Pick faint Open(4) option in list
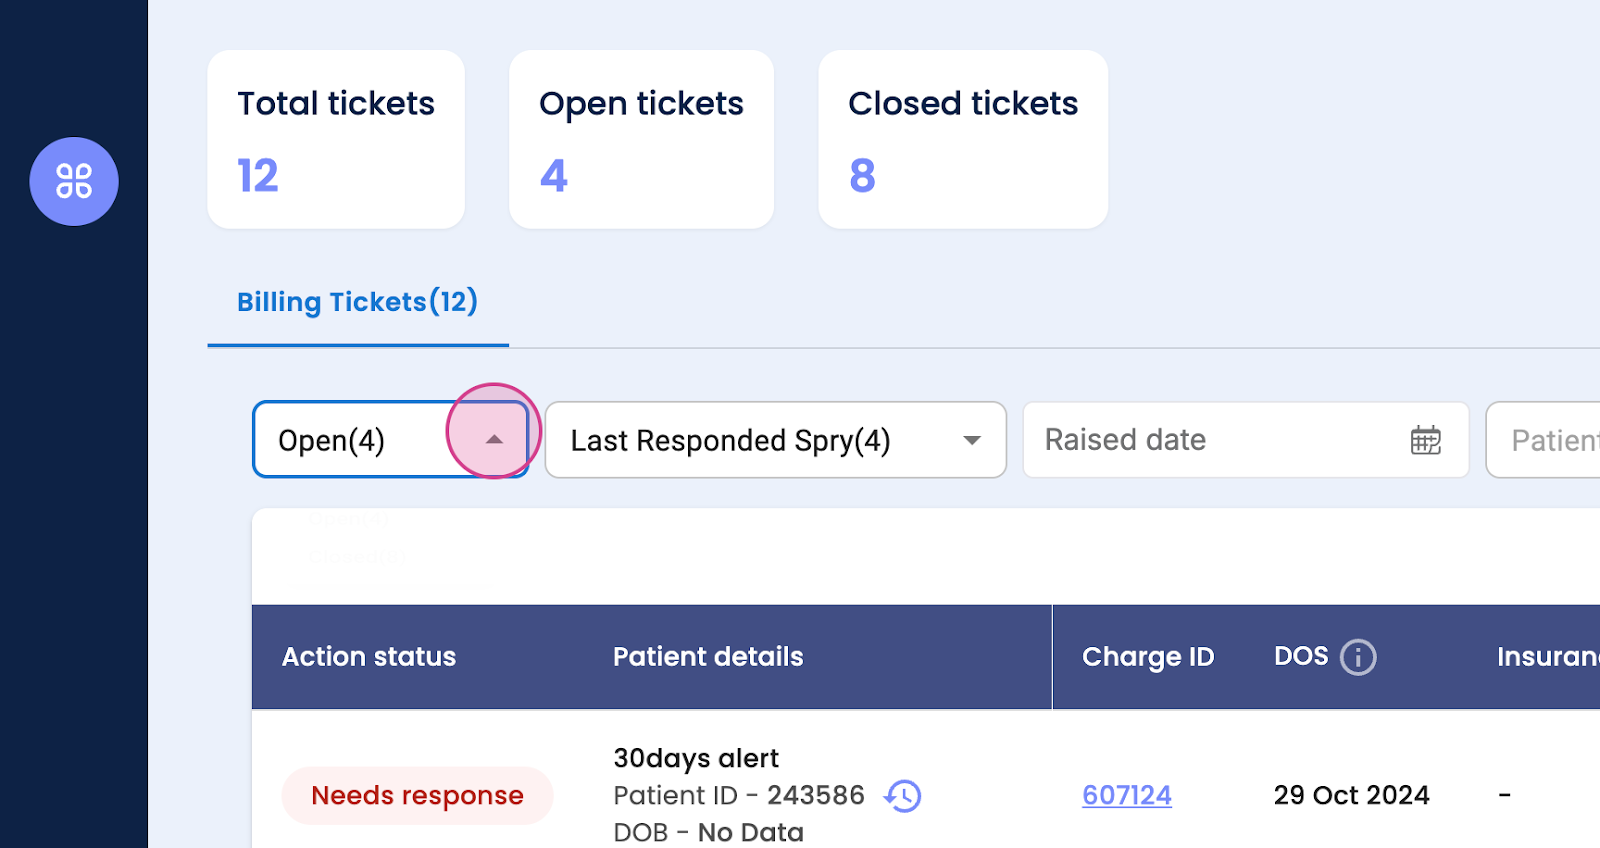This screenshot has height=848, width=1600. (349, 521)
